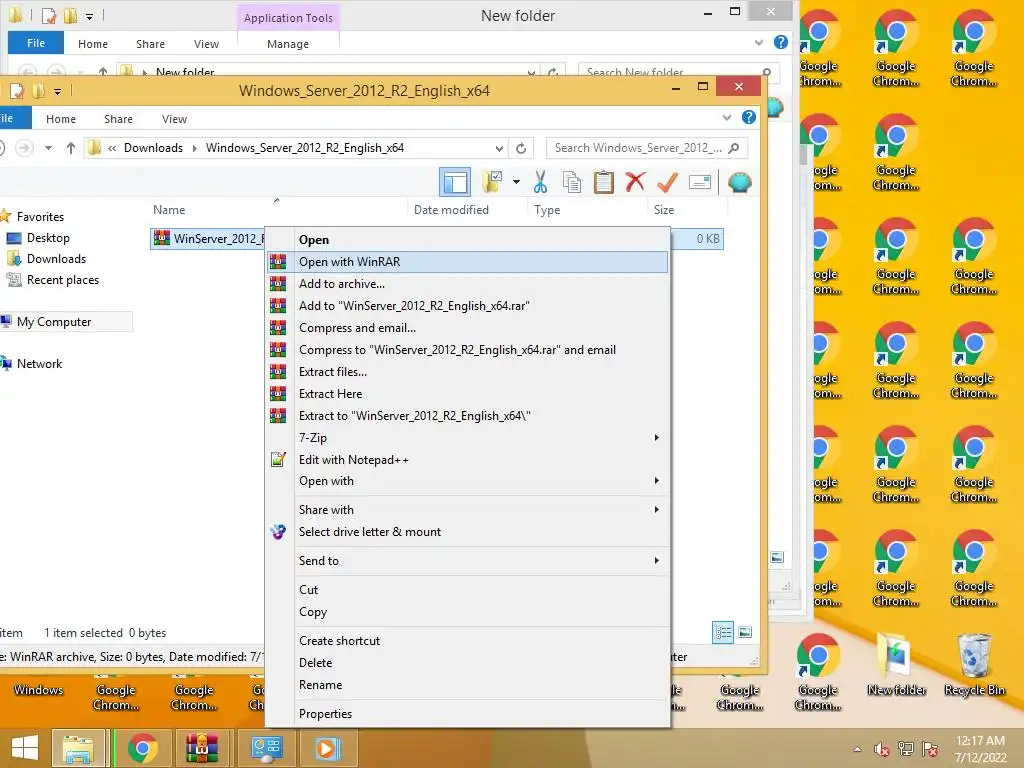This screenshot has width=1024, height=768.
Task: Choose Extract files... in the context menu
Action: [468, 372]
